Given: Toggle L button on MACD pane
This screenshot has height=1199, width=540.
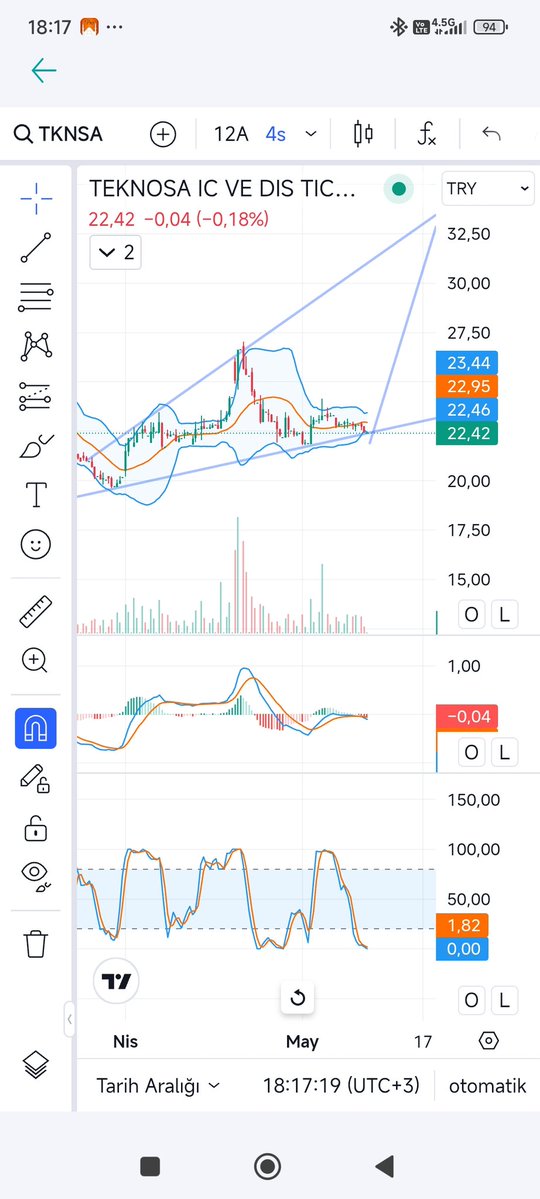Looking at the screenshot, I should [x=504, y=753].
